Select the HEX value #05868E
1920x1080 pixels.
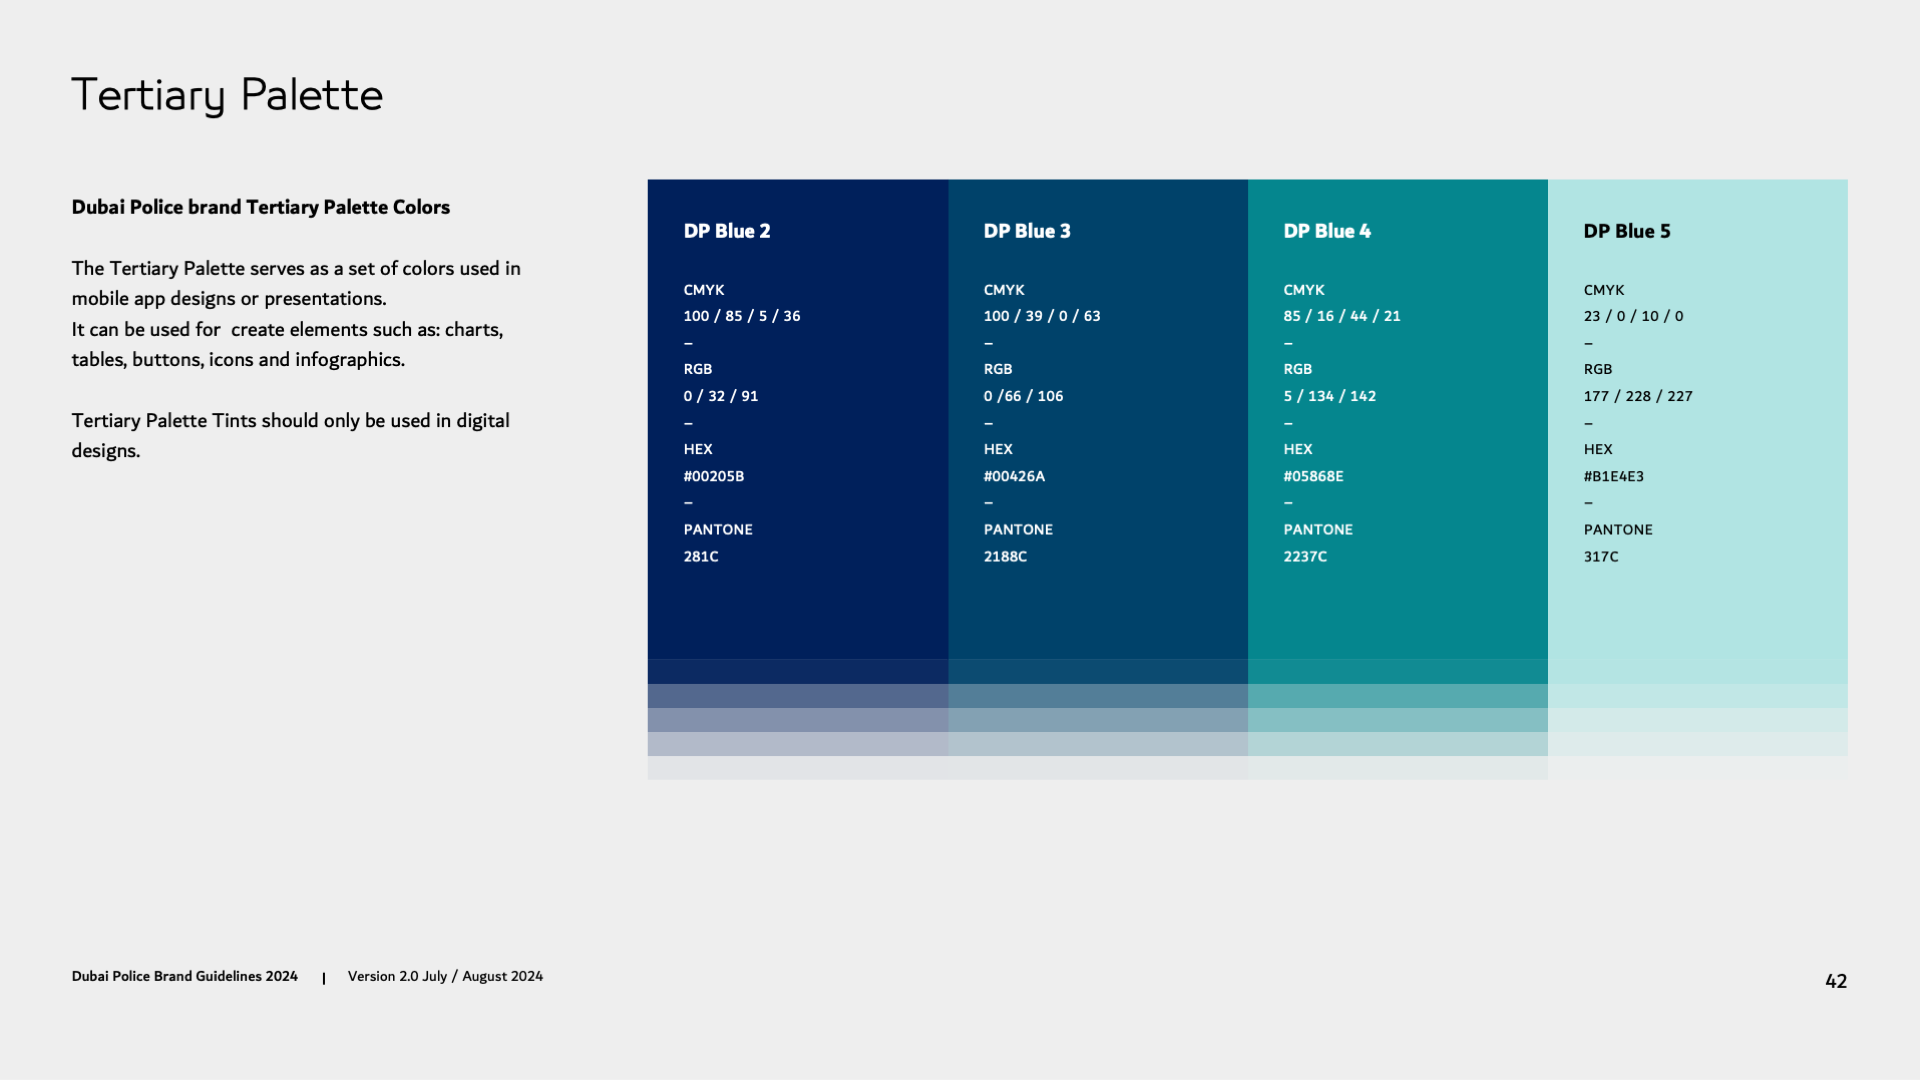(1313, 476)
